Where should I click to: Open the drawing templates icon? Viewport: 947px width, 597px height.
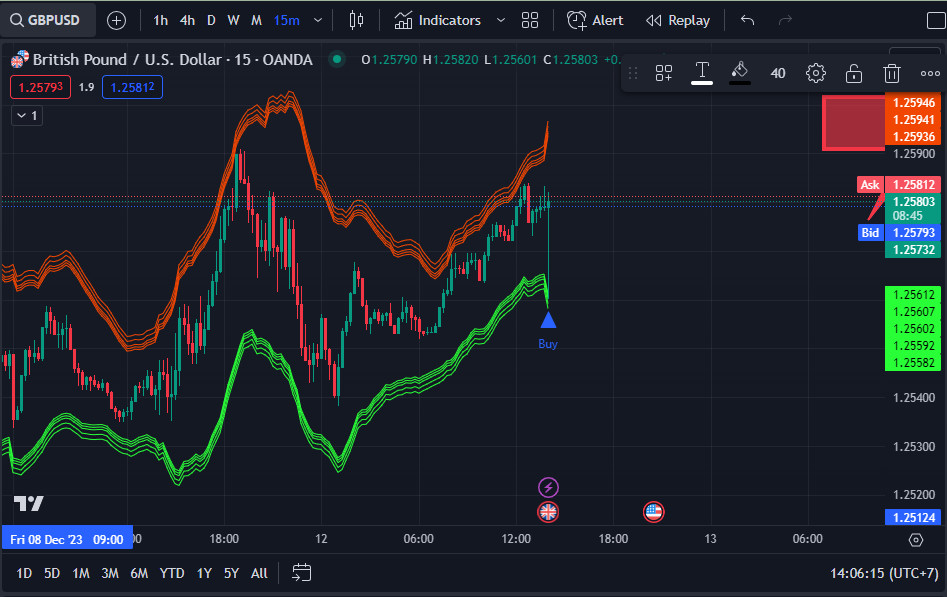[664, 72]
